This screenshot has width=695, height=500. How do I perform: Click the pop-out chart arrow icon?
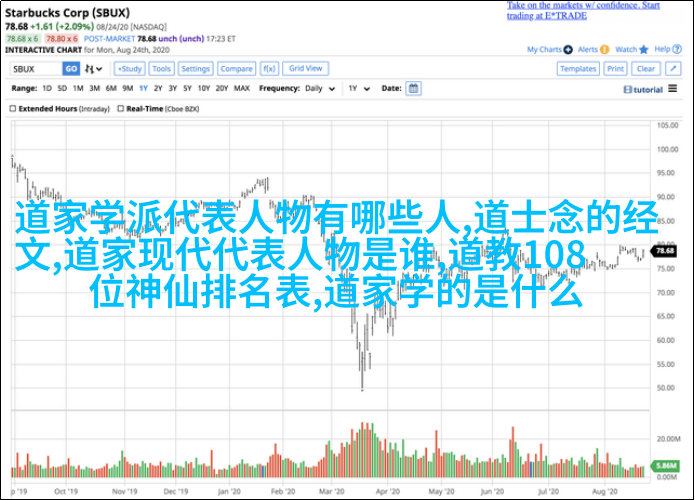673,69
